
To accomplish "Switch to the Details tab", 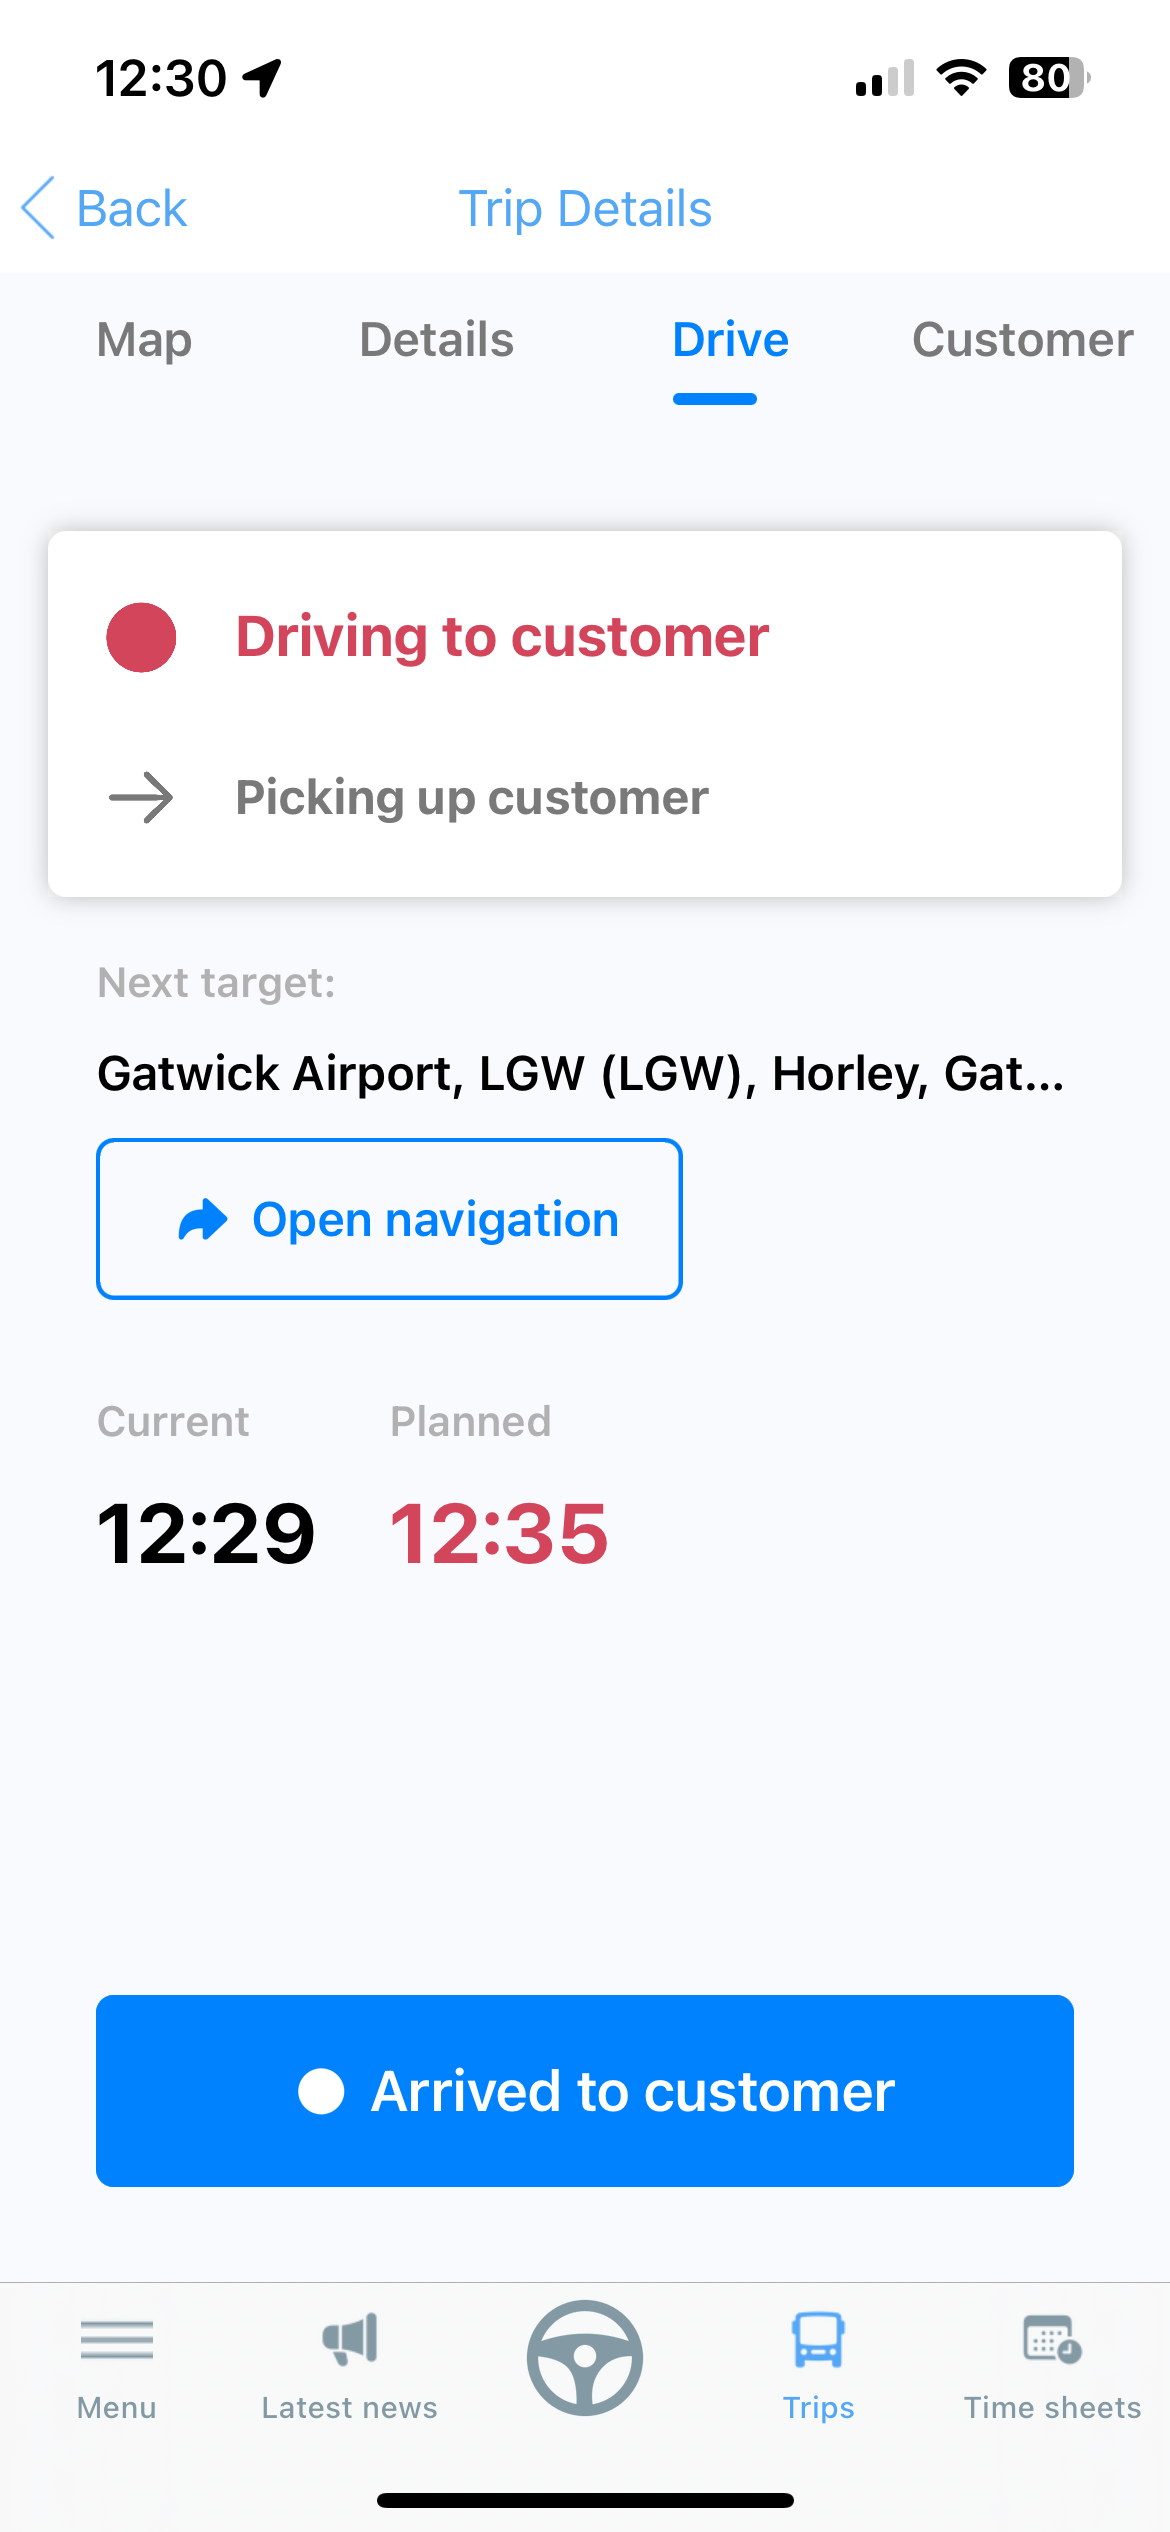I will click(436, 340).
